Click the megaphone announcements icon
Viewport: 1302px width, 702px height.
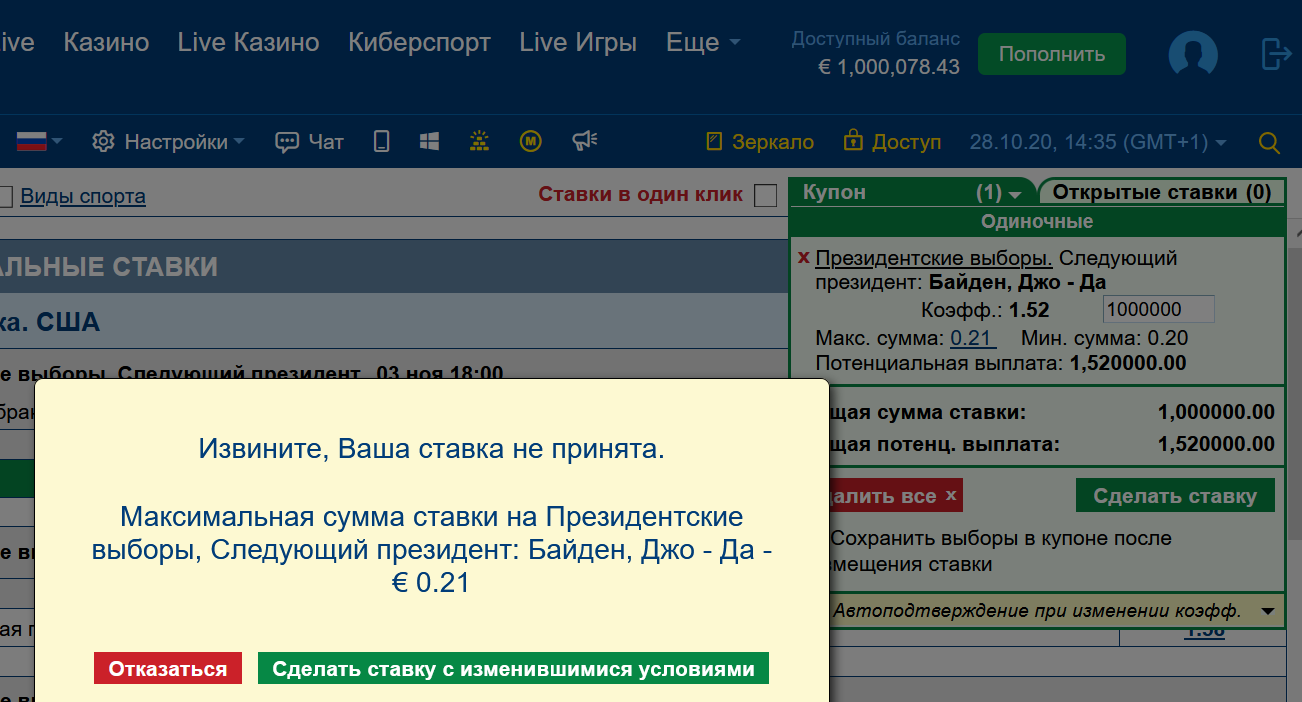585,142
